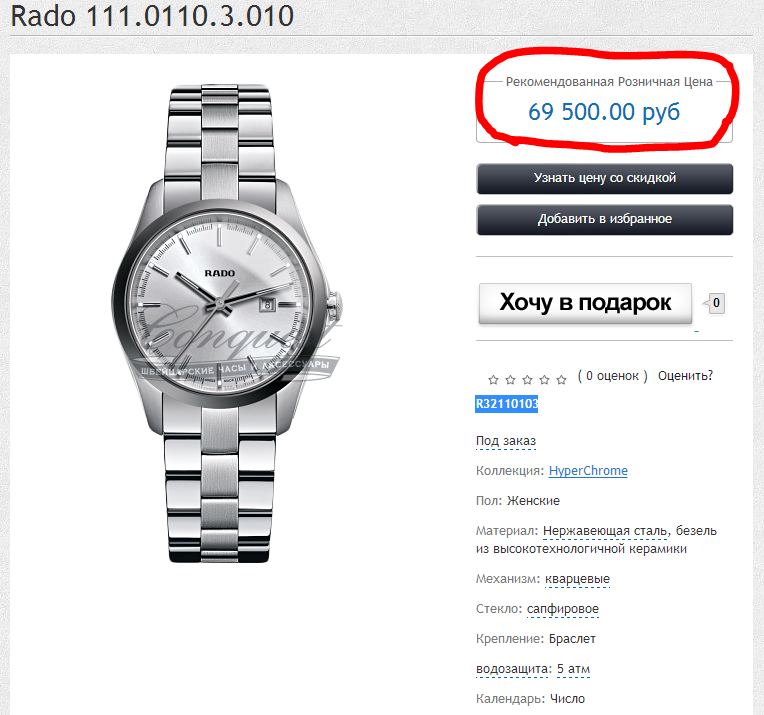
Task: Click the "кварцевые" mechanism link
Action: [x=577, y=579]
